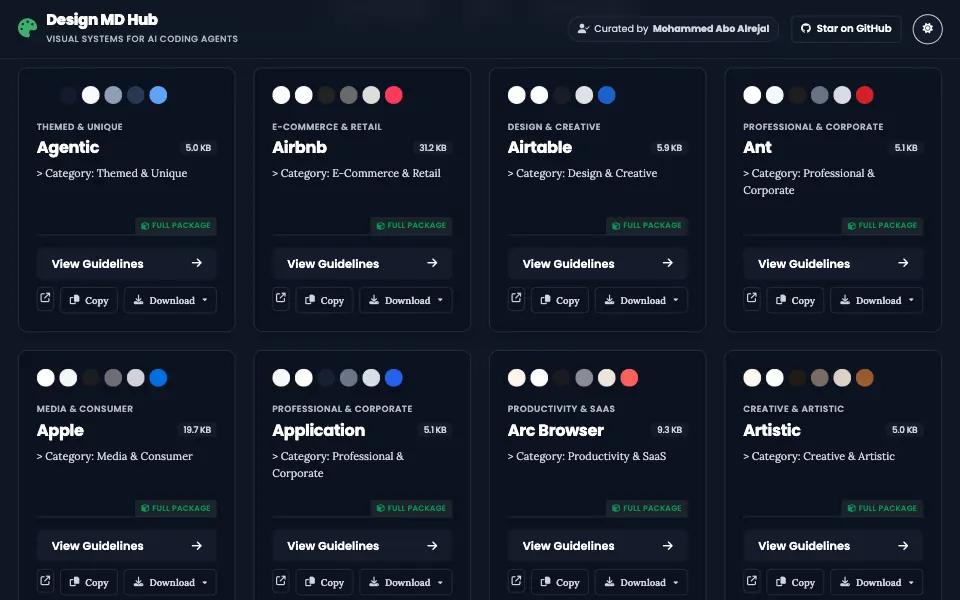Open Arc Browser card's external link icon
The height and width of the screenshot is (600, 960).
[x=516, y=581]
